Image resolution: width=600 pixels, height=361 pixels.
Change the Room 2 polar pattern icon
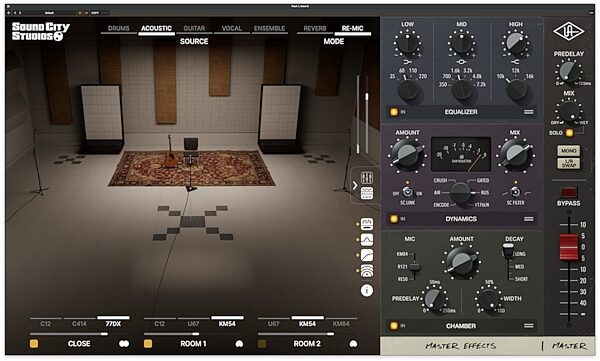353,343
